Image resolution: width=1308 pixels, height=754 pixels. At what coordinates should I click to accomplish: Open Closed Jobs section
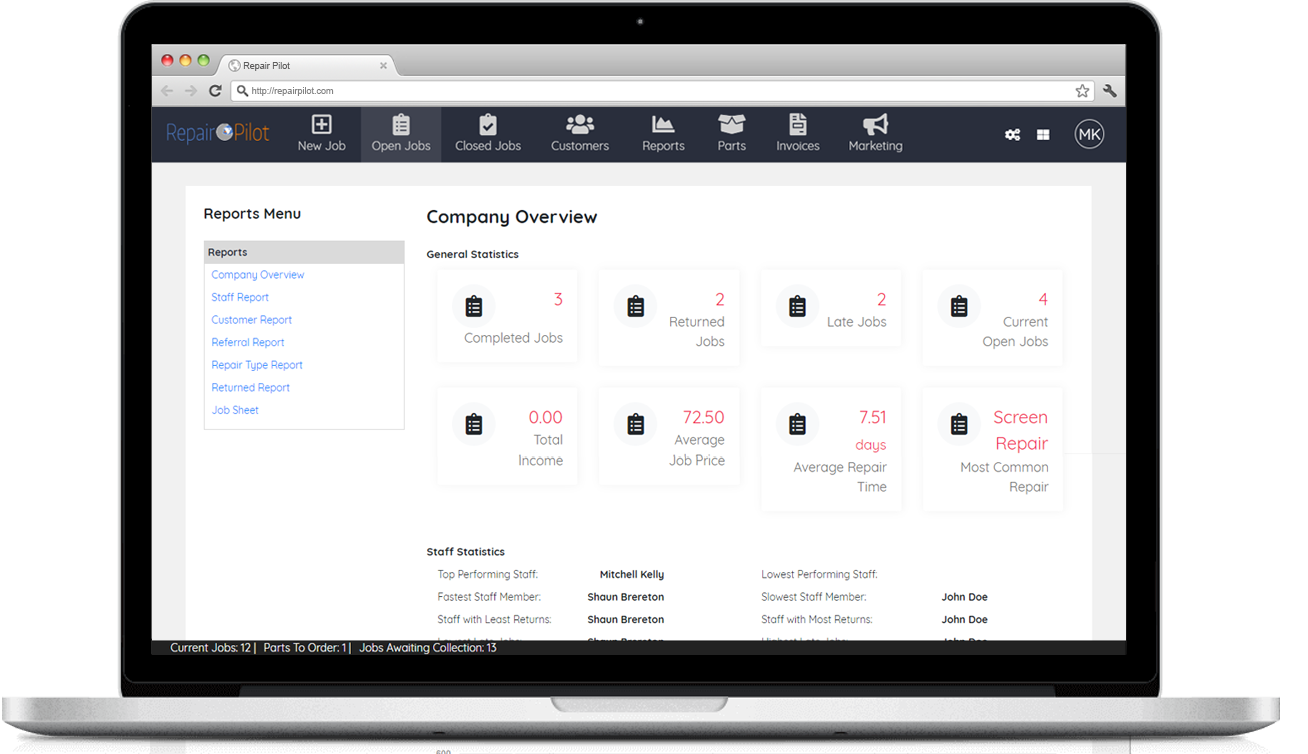click(x=488, y=134)
